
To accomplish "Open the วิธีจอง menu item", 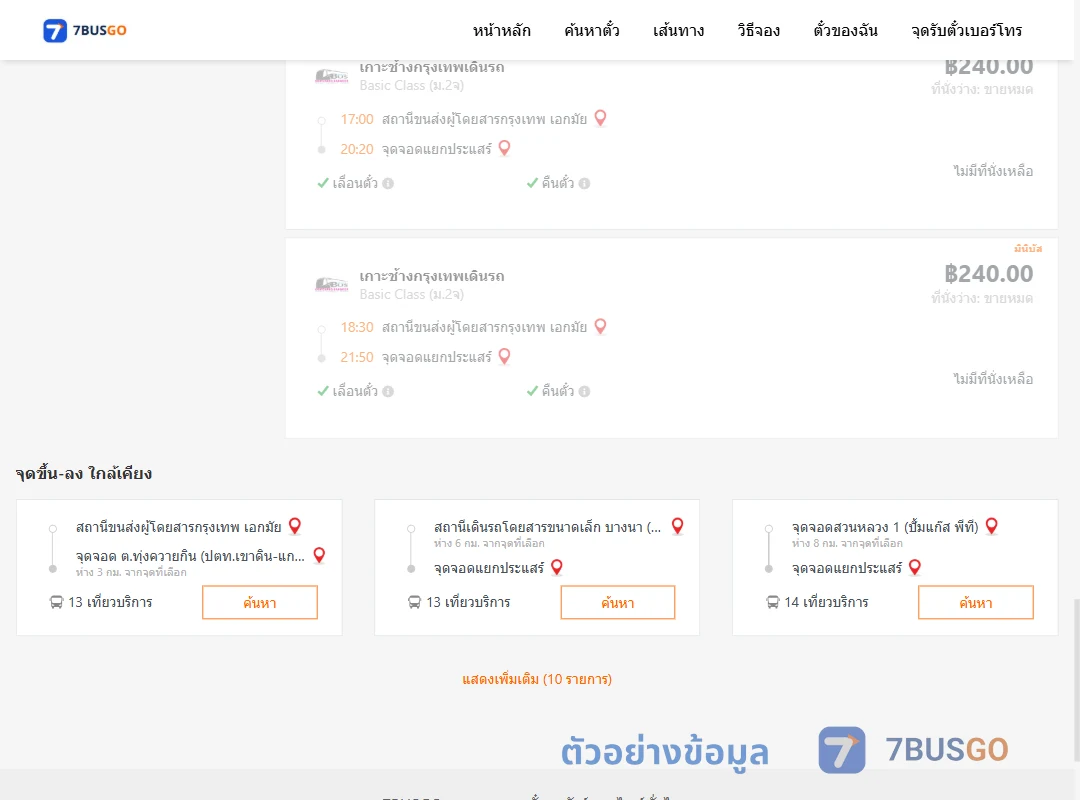I will coord(758,30).
